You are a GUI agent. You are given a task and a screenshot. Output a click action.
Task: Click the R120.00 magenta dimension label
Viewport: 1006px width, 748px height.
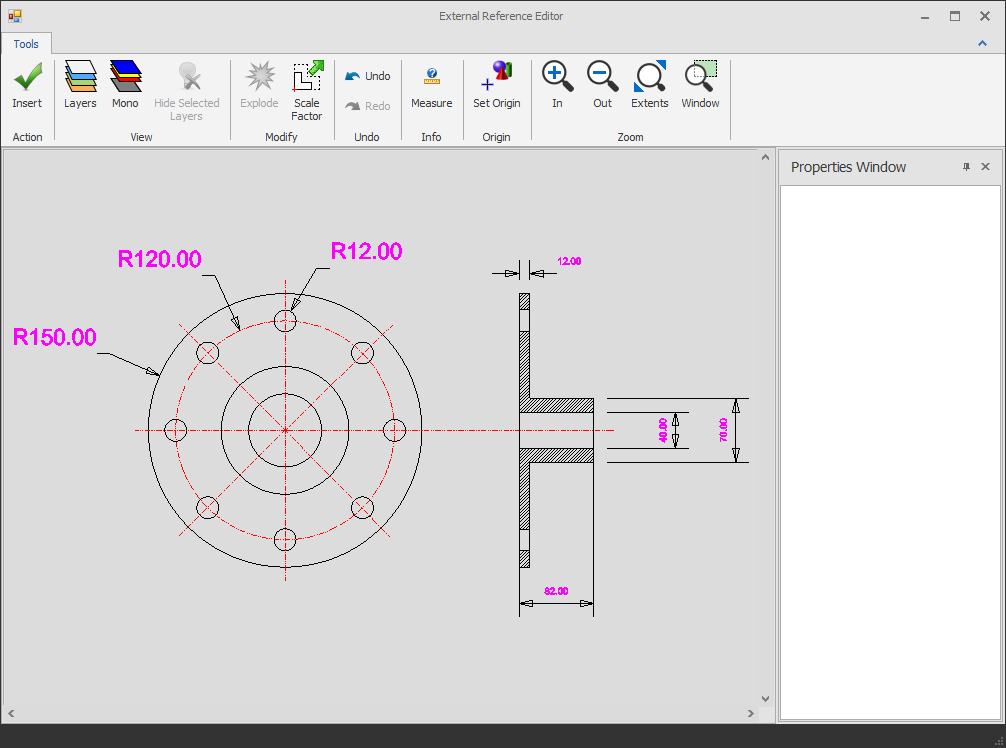click(158, 258)
